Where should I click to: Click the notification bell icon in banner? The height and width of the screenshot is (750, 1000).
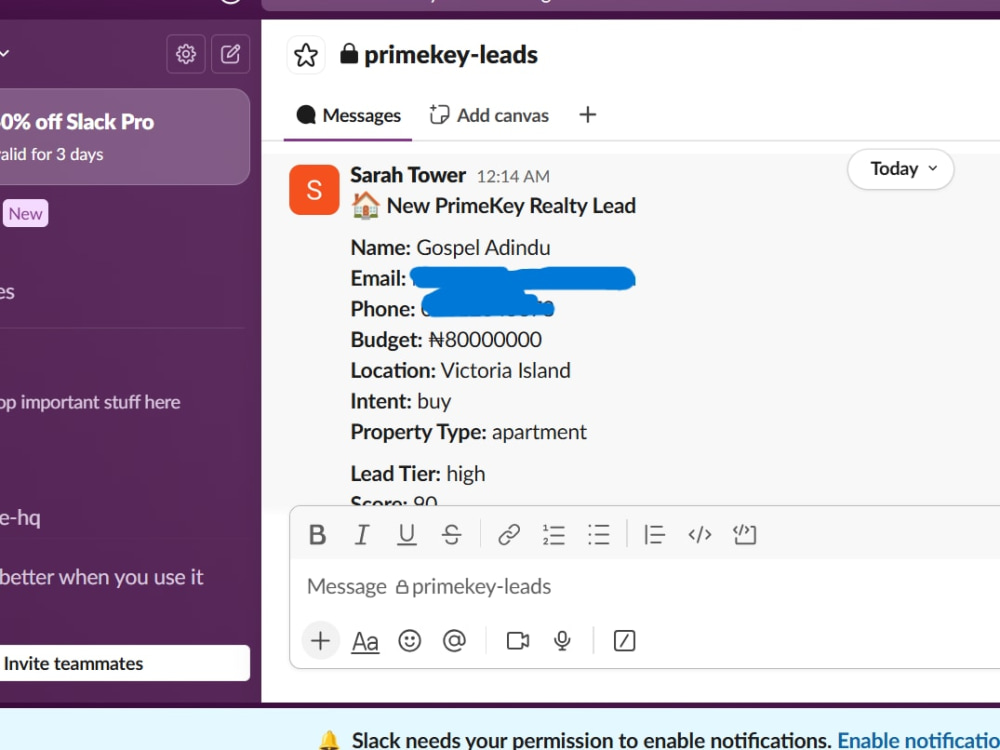[x=329, y=740]
